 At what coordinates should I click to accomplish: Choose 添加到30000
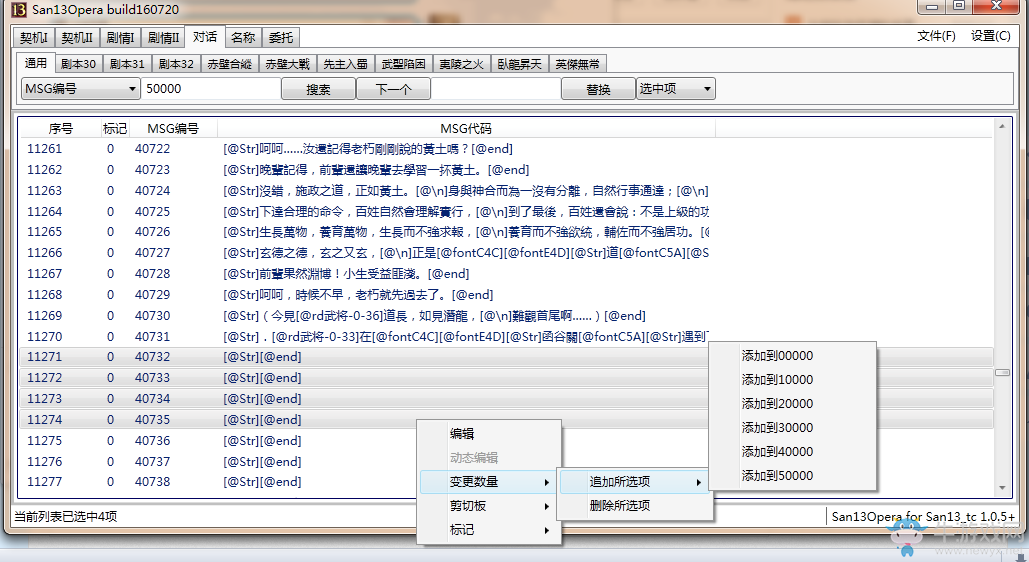(x=793, y=427)
